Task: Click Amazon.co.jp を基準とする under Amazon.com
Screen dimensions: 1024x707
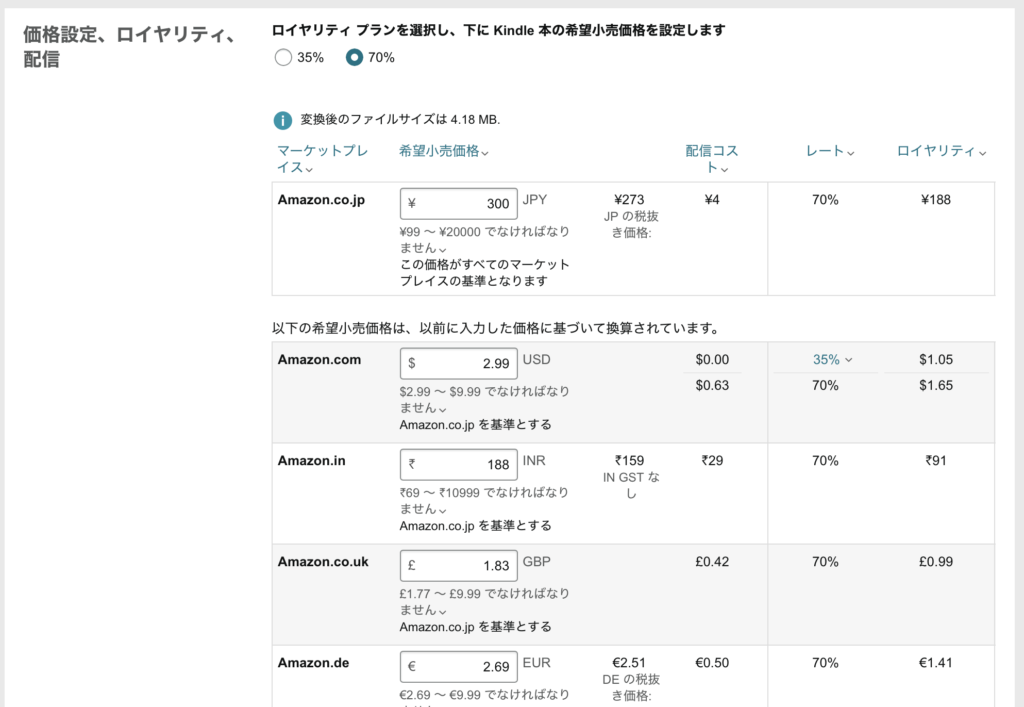Action: point(475,424)
